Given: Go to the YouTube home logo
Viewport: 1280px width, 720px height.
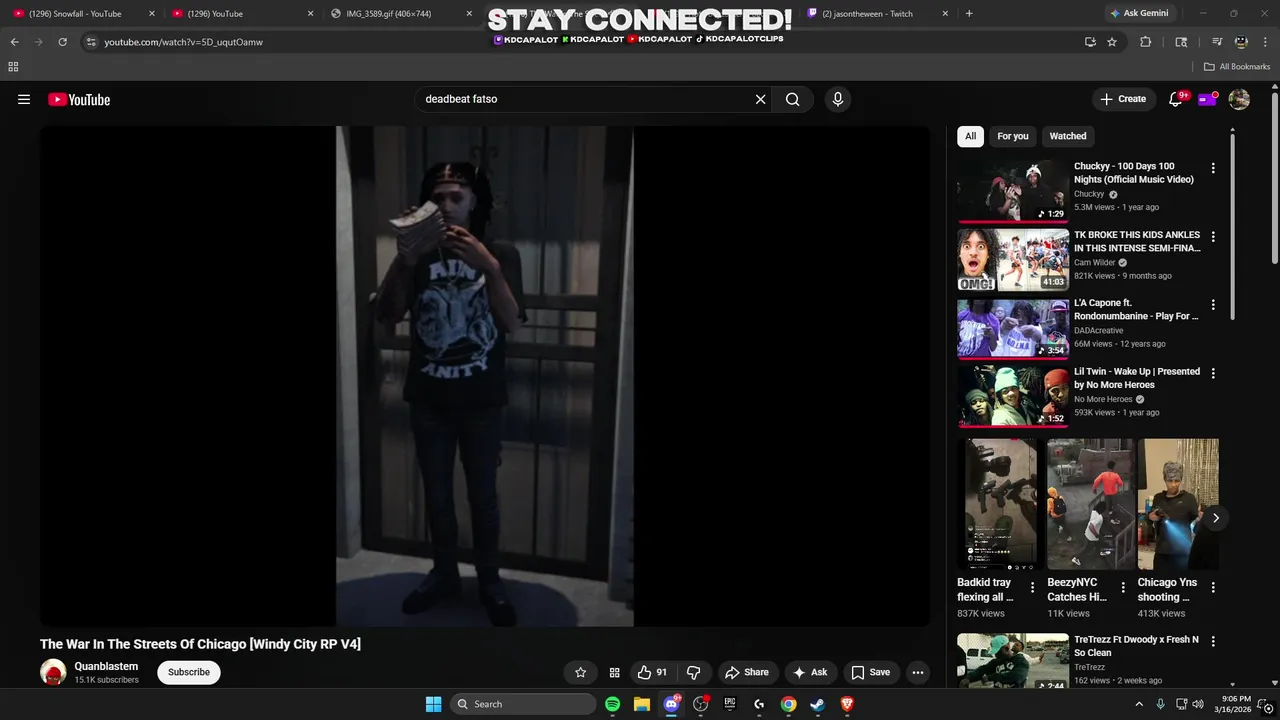Looking at the screenshot, I should tap(79, 99).
